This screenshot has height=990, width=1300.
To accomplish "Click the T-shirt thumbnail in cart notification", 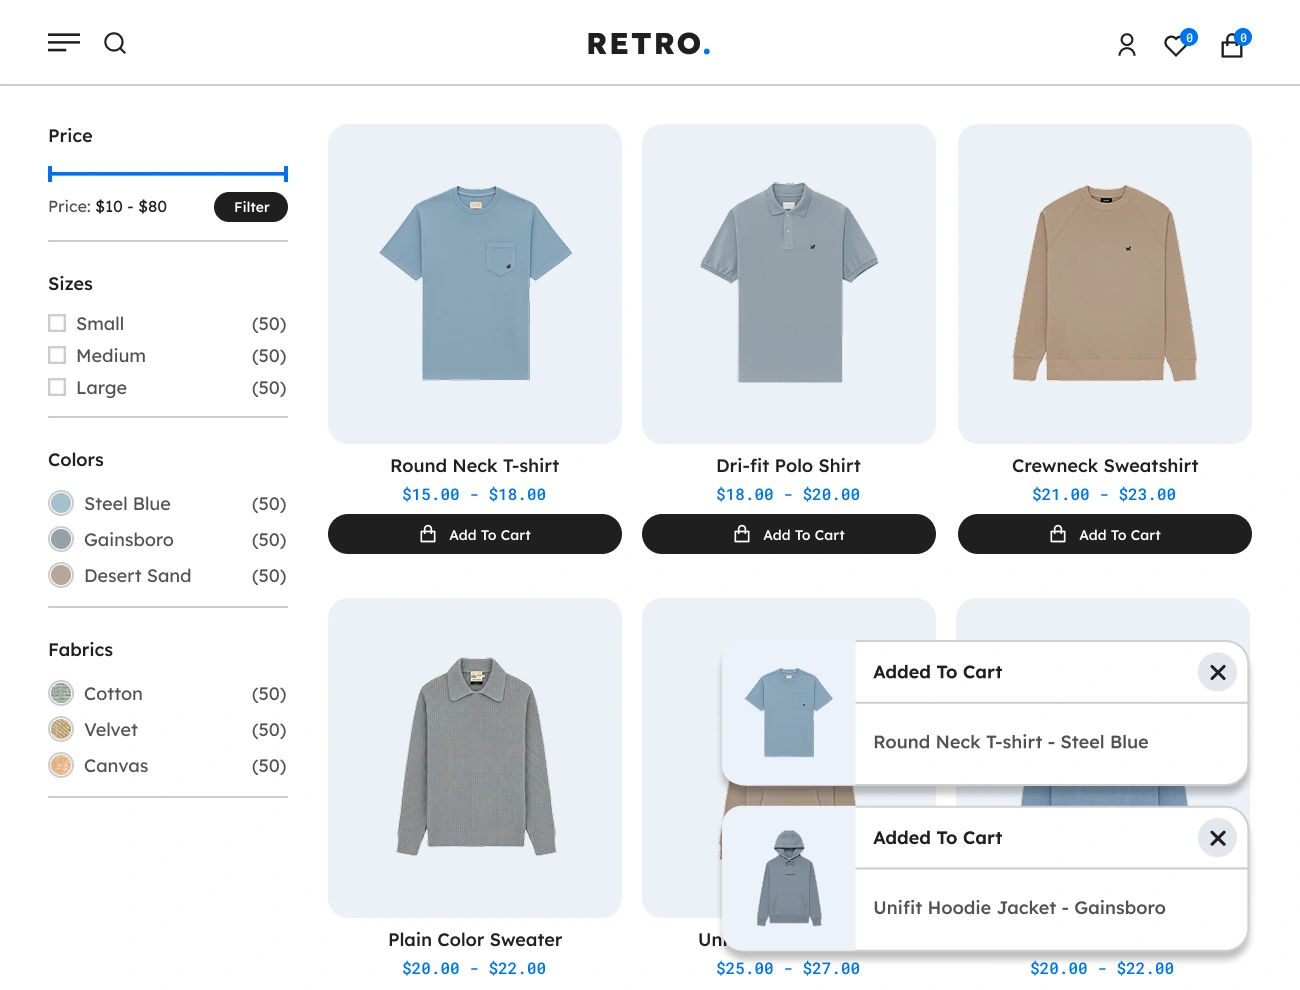I will pyautogui.click(x=789, y=713).
